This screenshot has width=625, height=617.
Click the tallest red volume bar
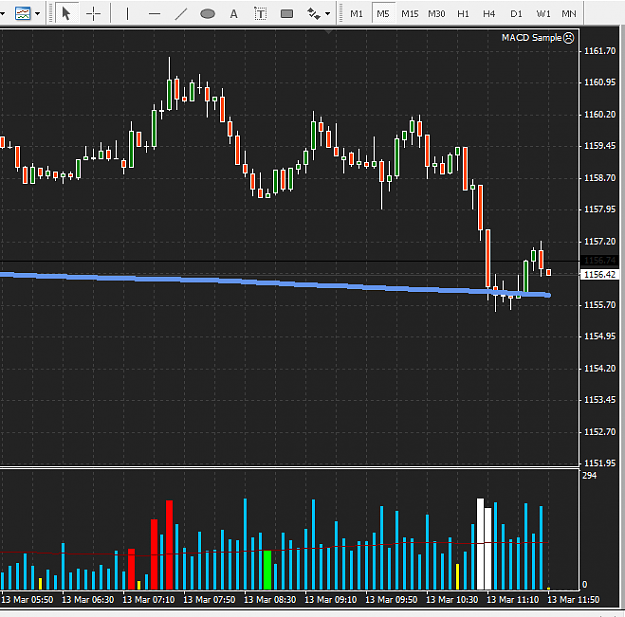pyautogui.click(x=169, y=545)
